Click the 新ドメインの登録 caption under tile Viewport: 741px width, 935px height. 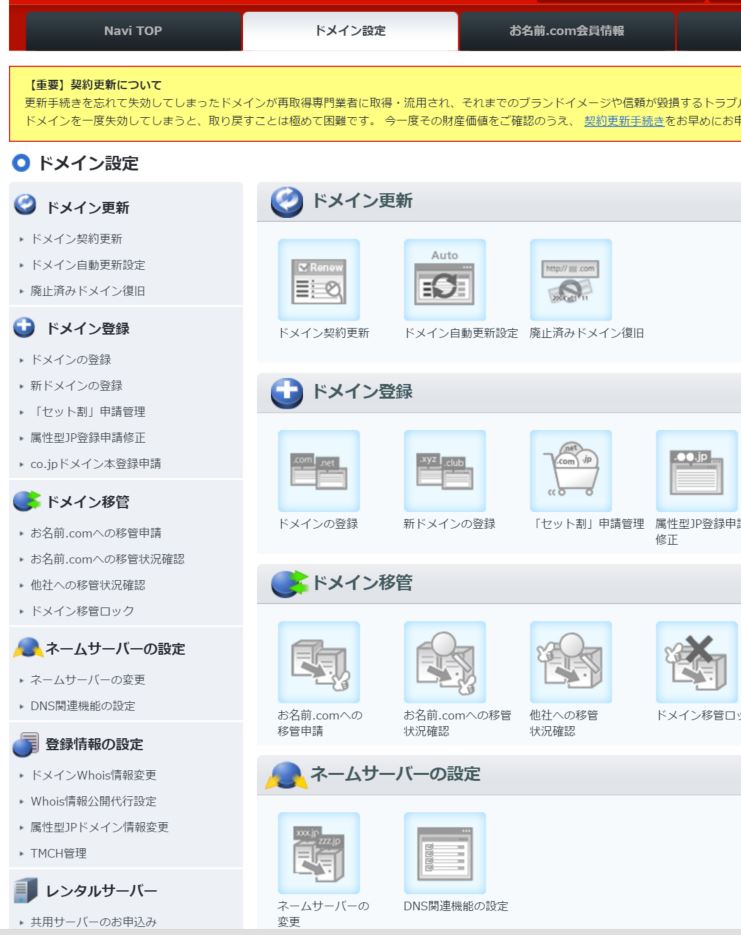coord(449,524)
